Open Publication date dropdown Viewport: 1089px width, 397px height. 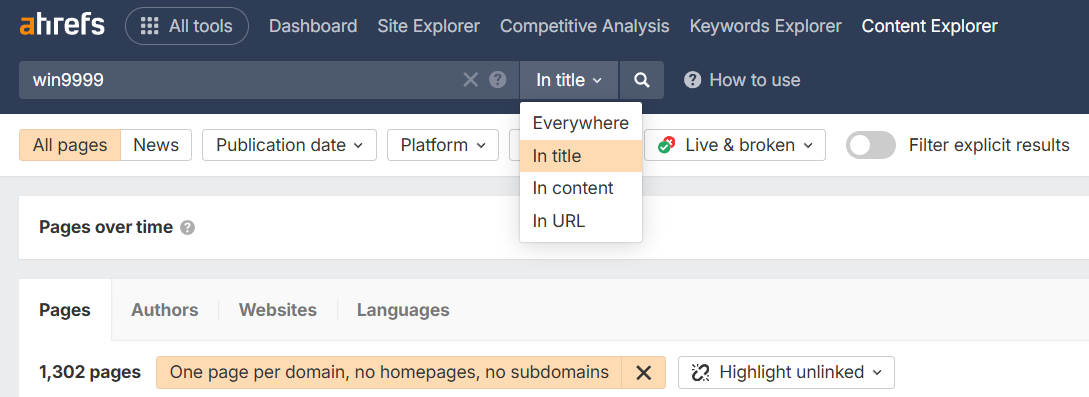pos(290,145)
